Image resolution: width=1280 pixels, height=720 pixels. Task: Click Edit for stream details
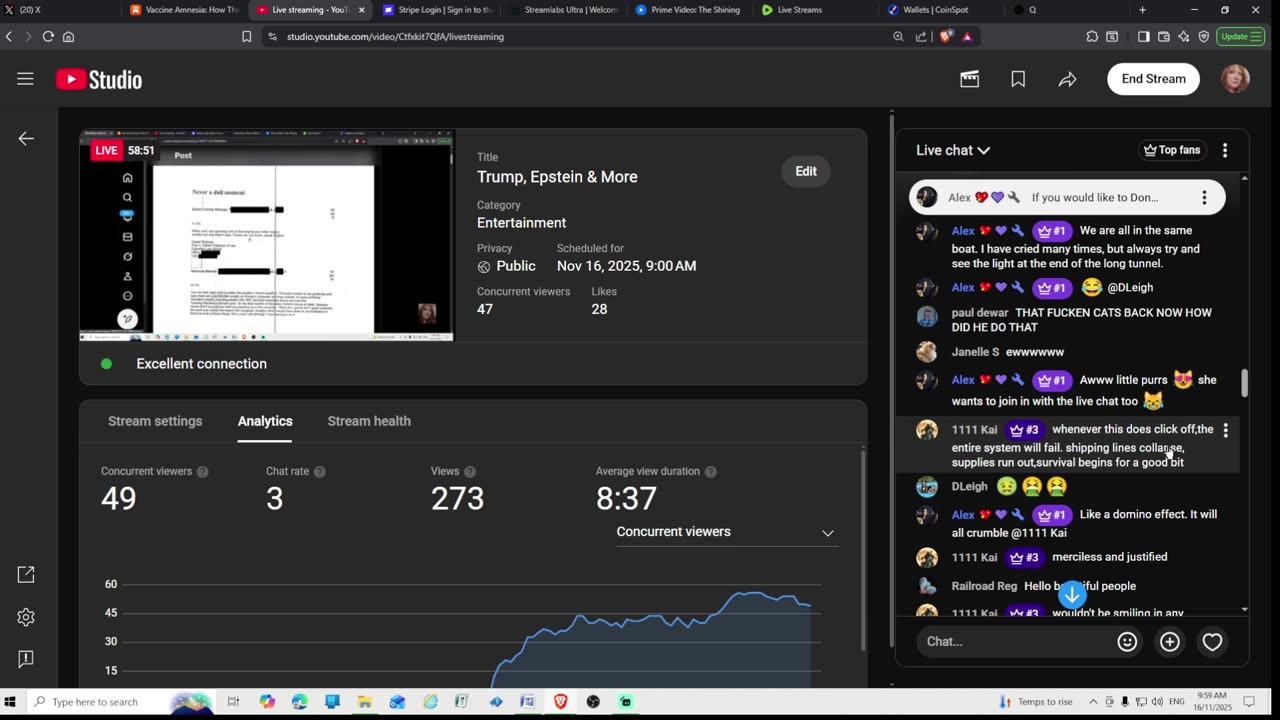click(806, 171)
